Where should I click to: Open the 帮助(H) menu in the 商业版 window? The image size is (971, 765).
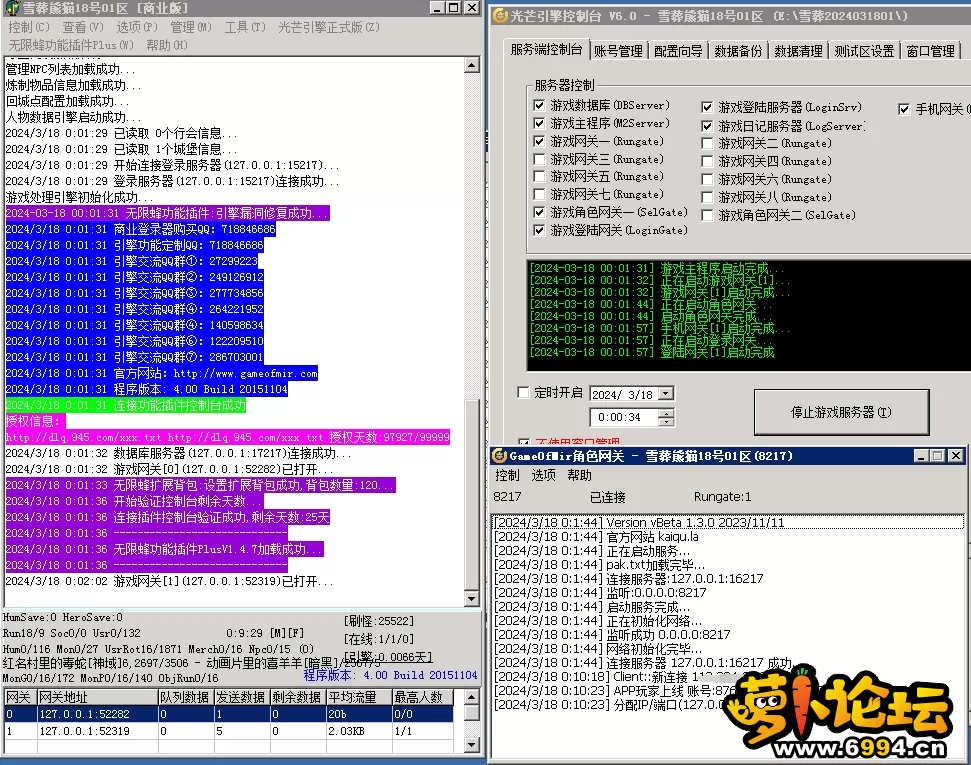tap(167, 45)
